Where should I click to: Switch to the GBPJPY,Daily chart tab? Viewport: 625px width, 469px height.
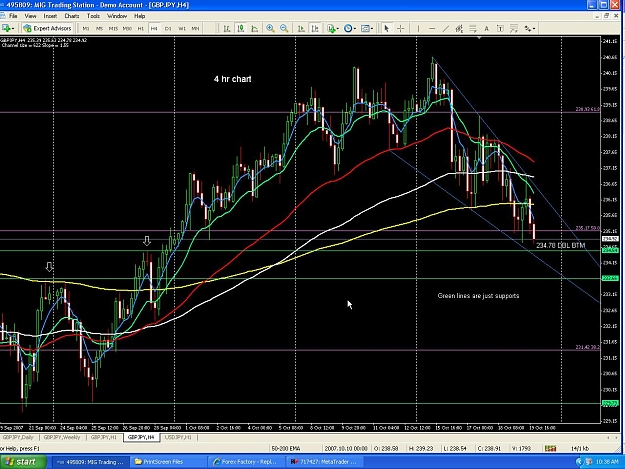[18, 438]
